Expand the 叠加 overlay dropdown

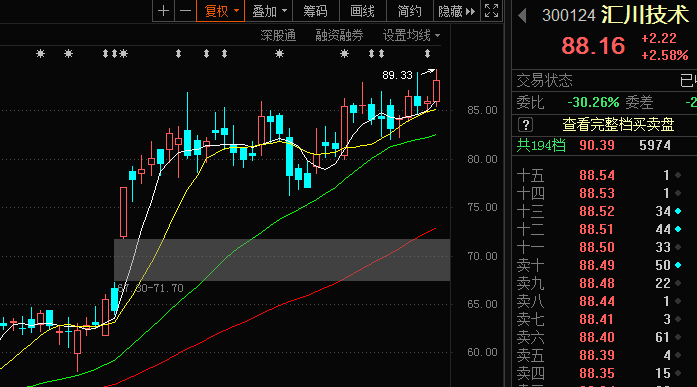[269, 11]
